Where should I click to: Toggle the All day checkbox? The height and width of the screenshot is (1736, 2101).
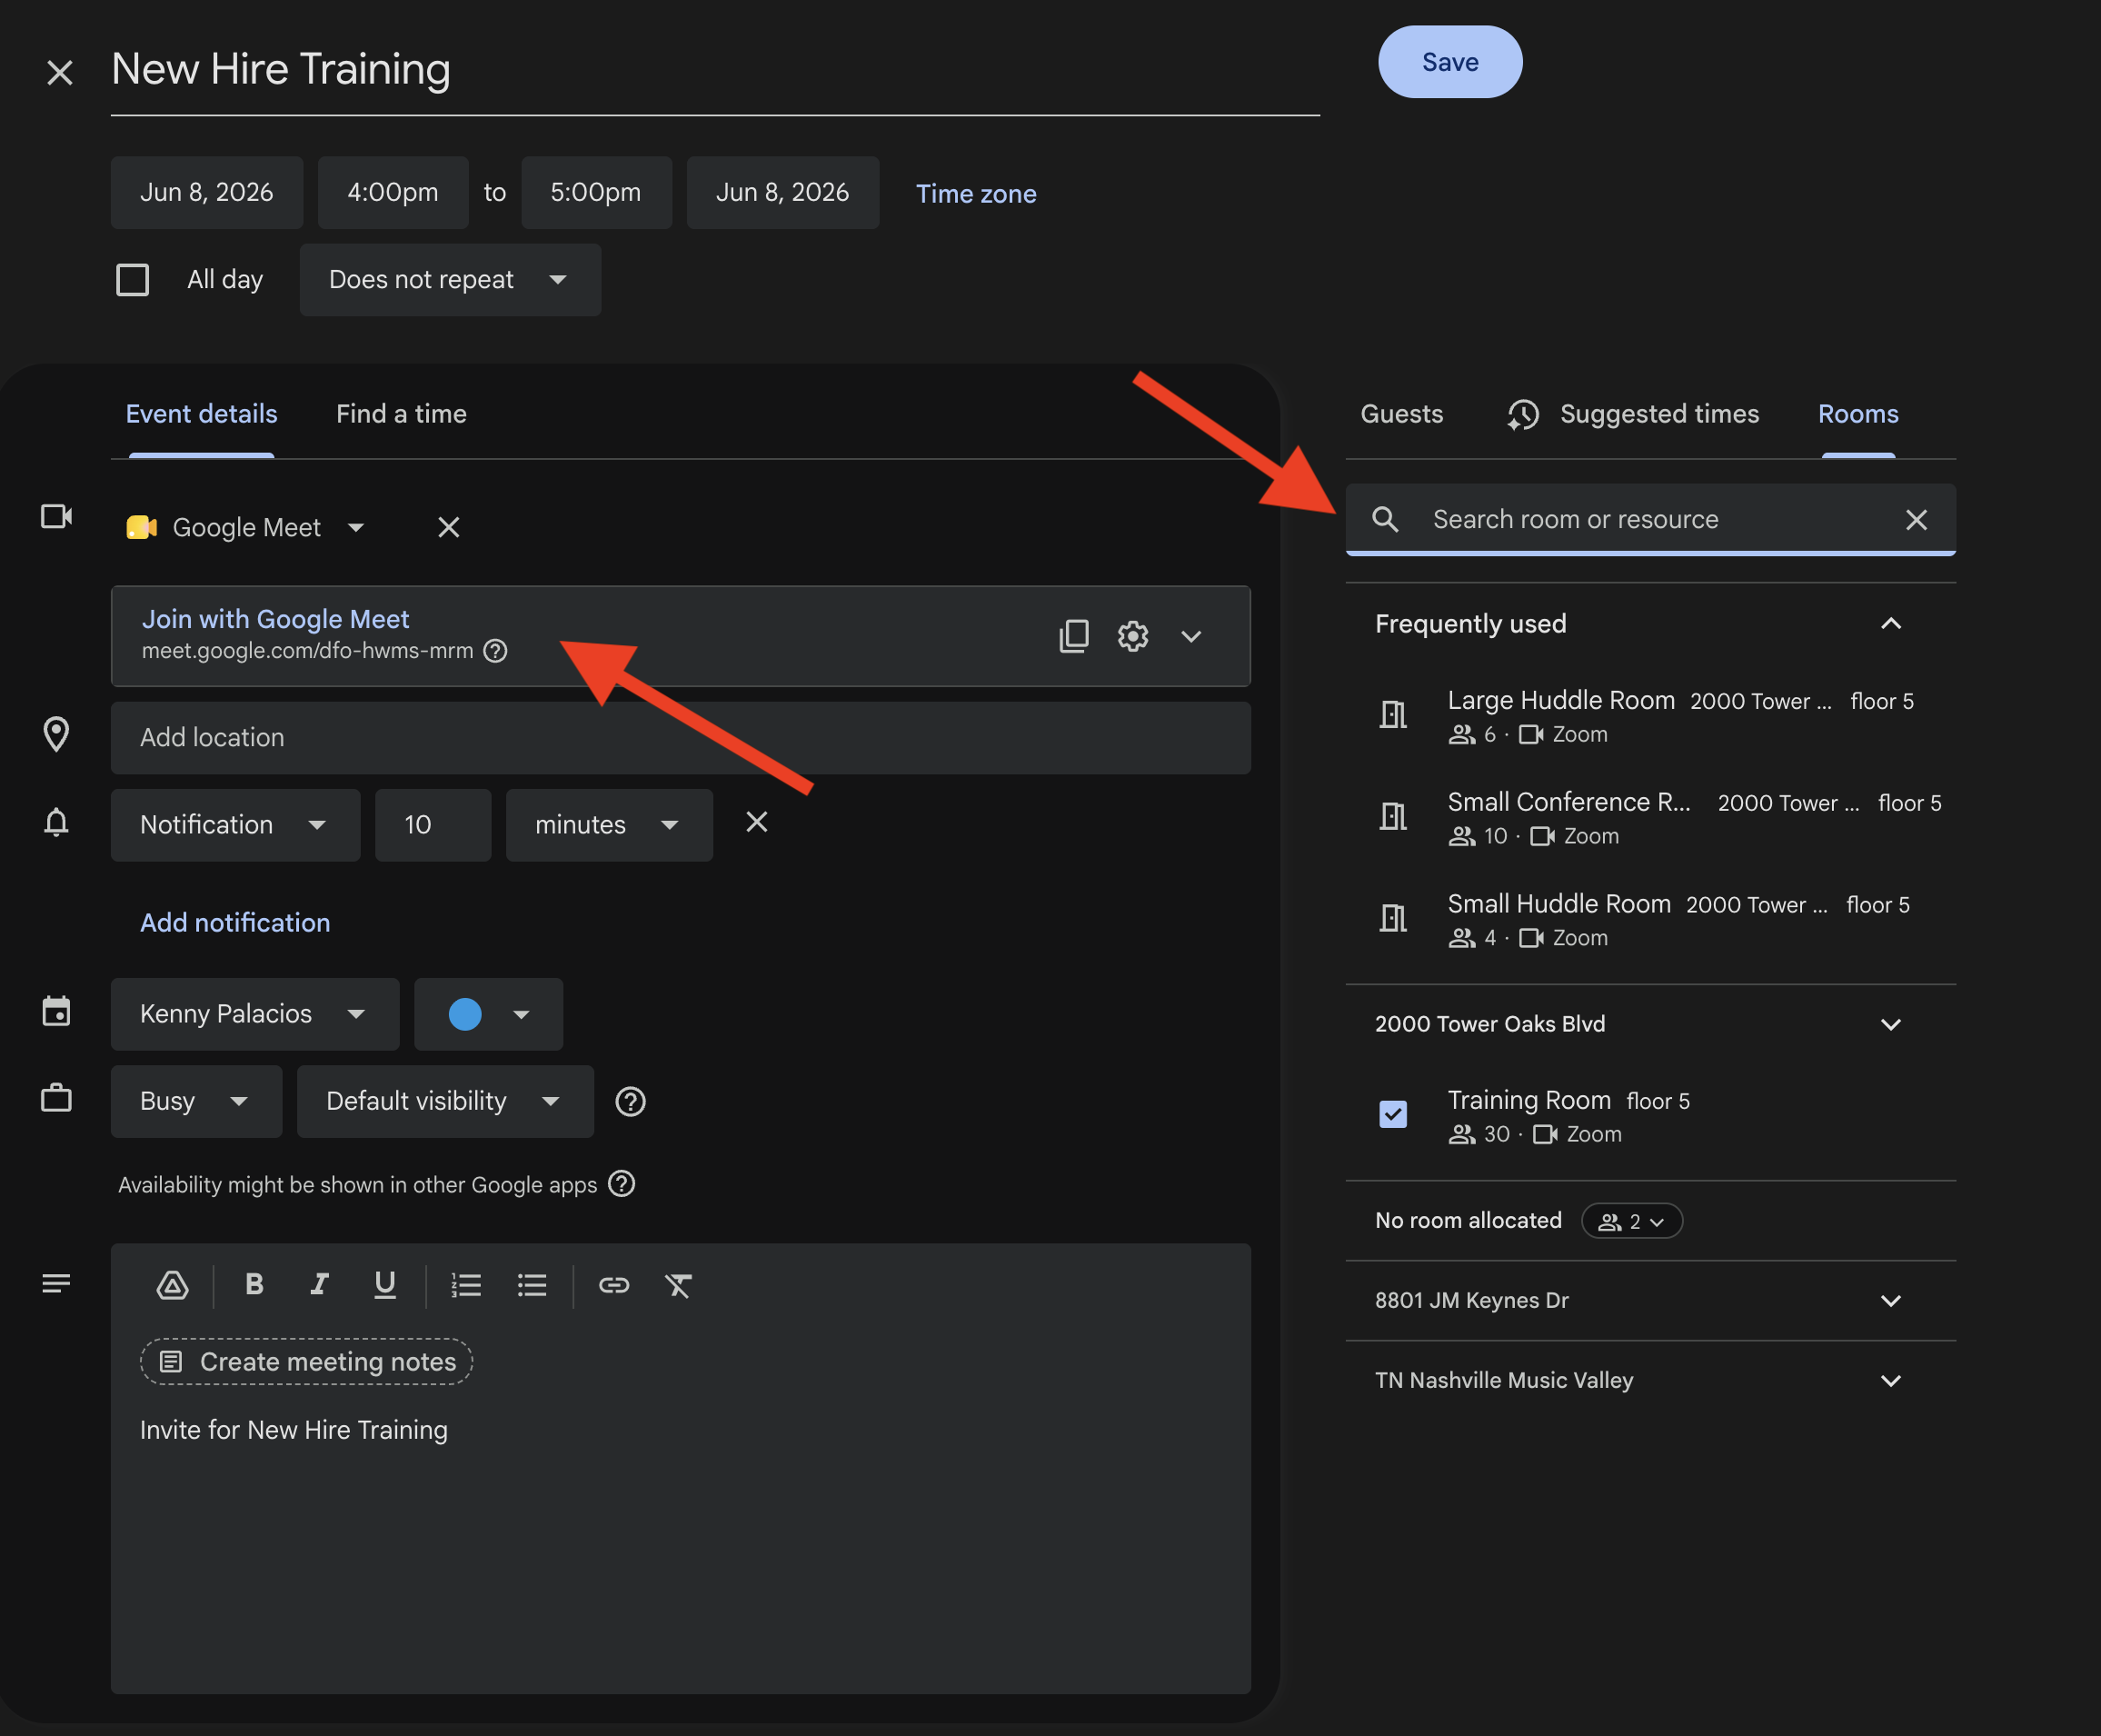(x=133, y=280)
